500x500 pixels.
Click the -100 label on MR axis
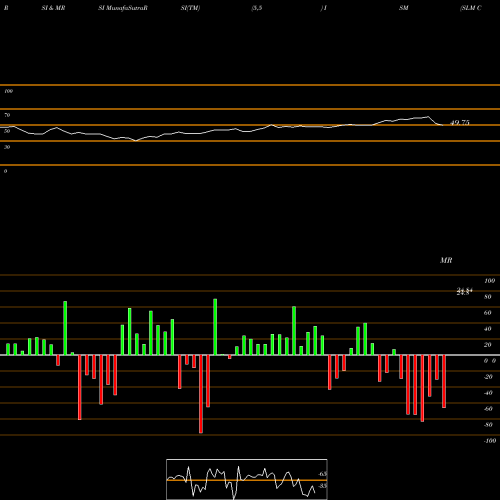coord(490,441)
